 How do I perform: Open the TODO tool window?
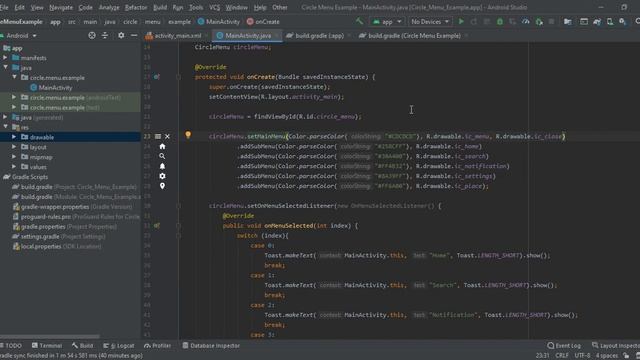pos(11,346)
